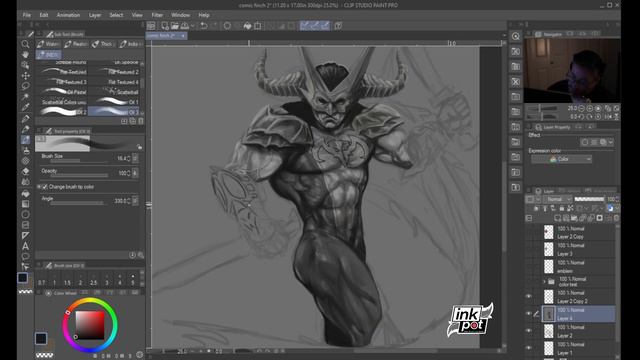640x360 pixels.
Task: Hide Layer 2 Copy 2 eye icon
Action: click(x=529, y=297)
